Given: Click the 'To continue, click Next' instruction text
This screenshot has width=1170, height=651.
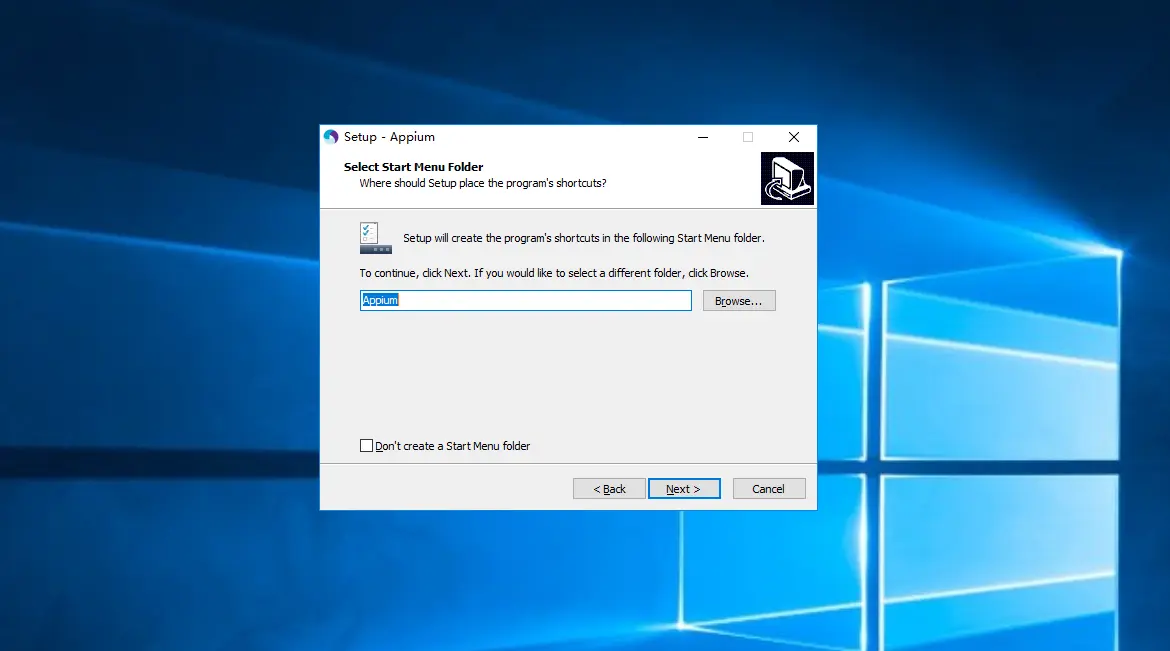Looking at the screenshot, I should click(554, 273).
